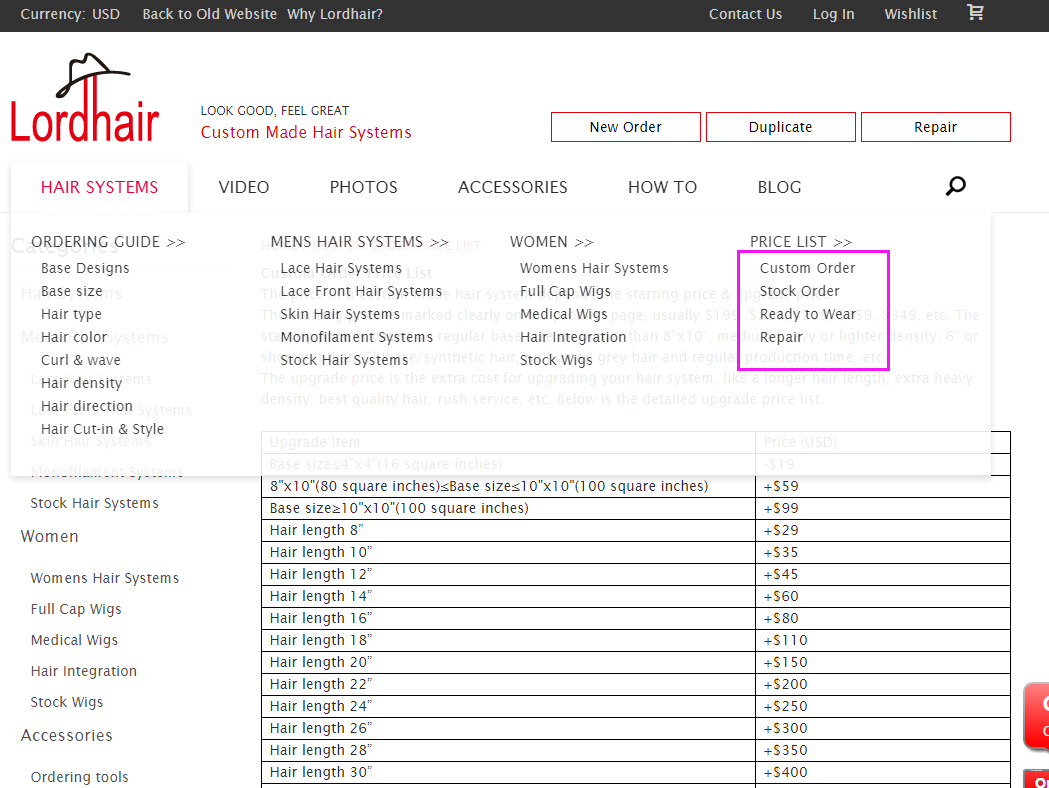Select Custom Order price list
Image resolution: width=1049 pixels, height=788 pixels.
(807, 268)
